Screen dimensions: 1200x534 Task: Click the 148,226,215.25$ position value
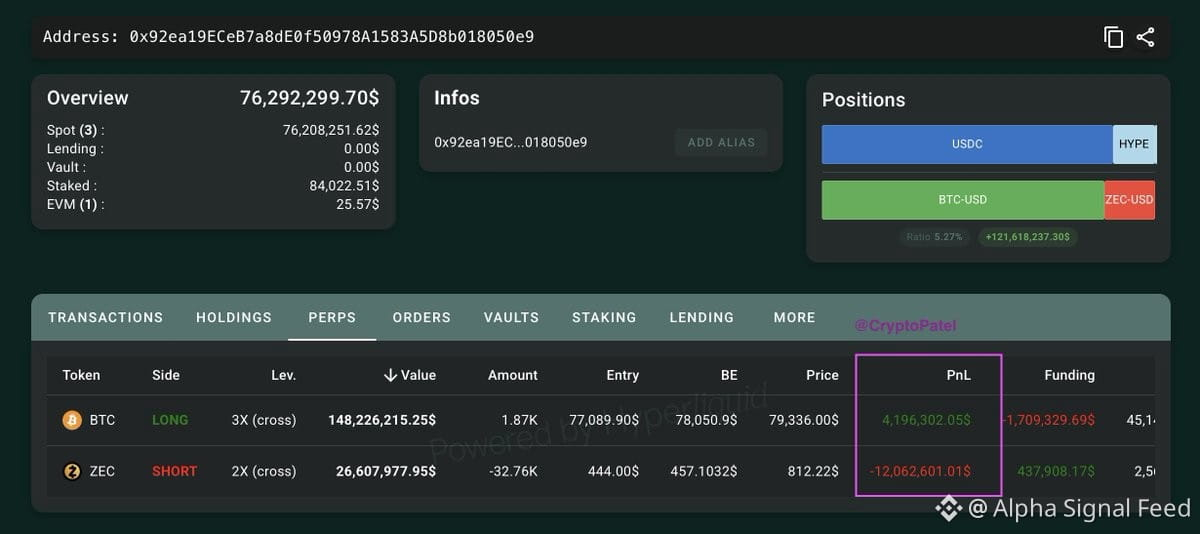[382, 420]
